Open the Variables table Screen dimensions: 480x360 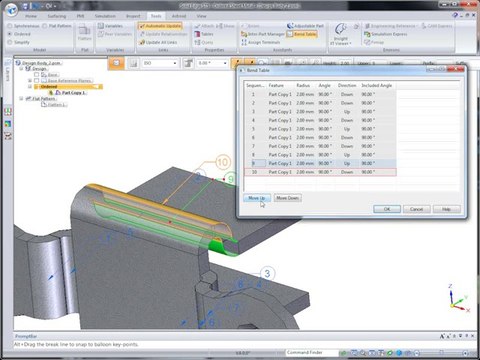coord(110,26)
